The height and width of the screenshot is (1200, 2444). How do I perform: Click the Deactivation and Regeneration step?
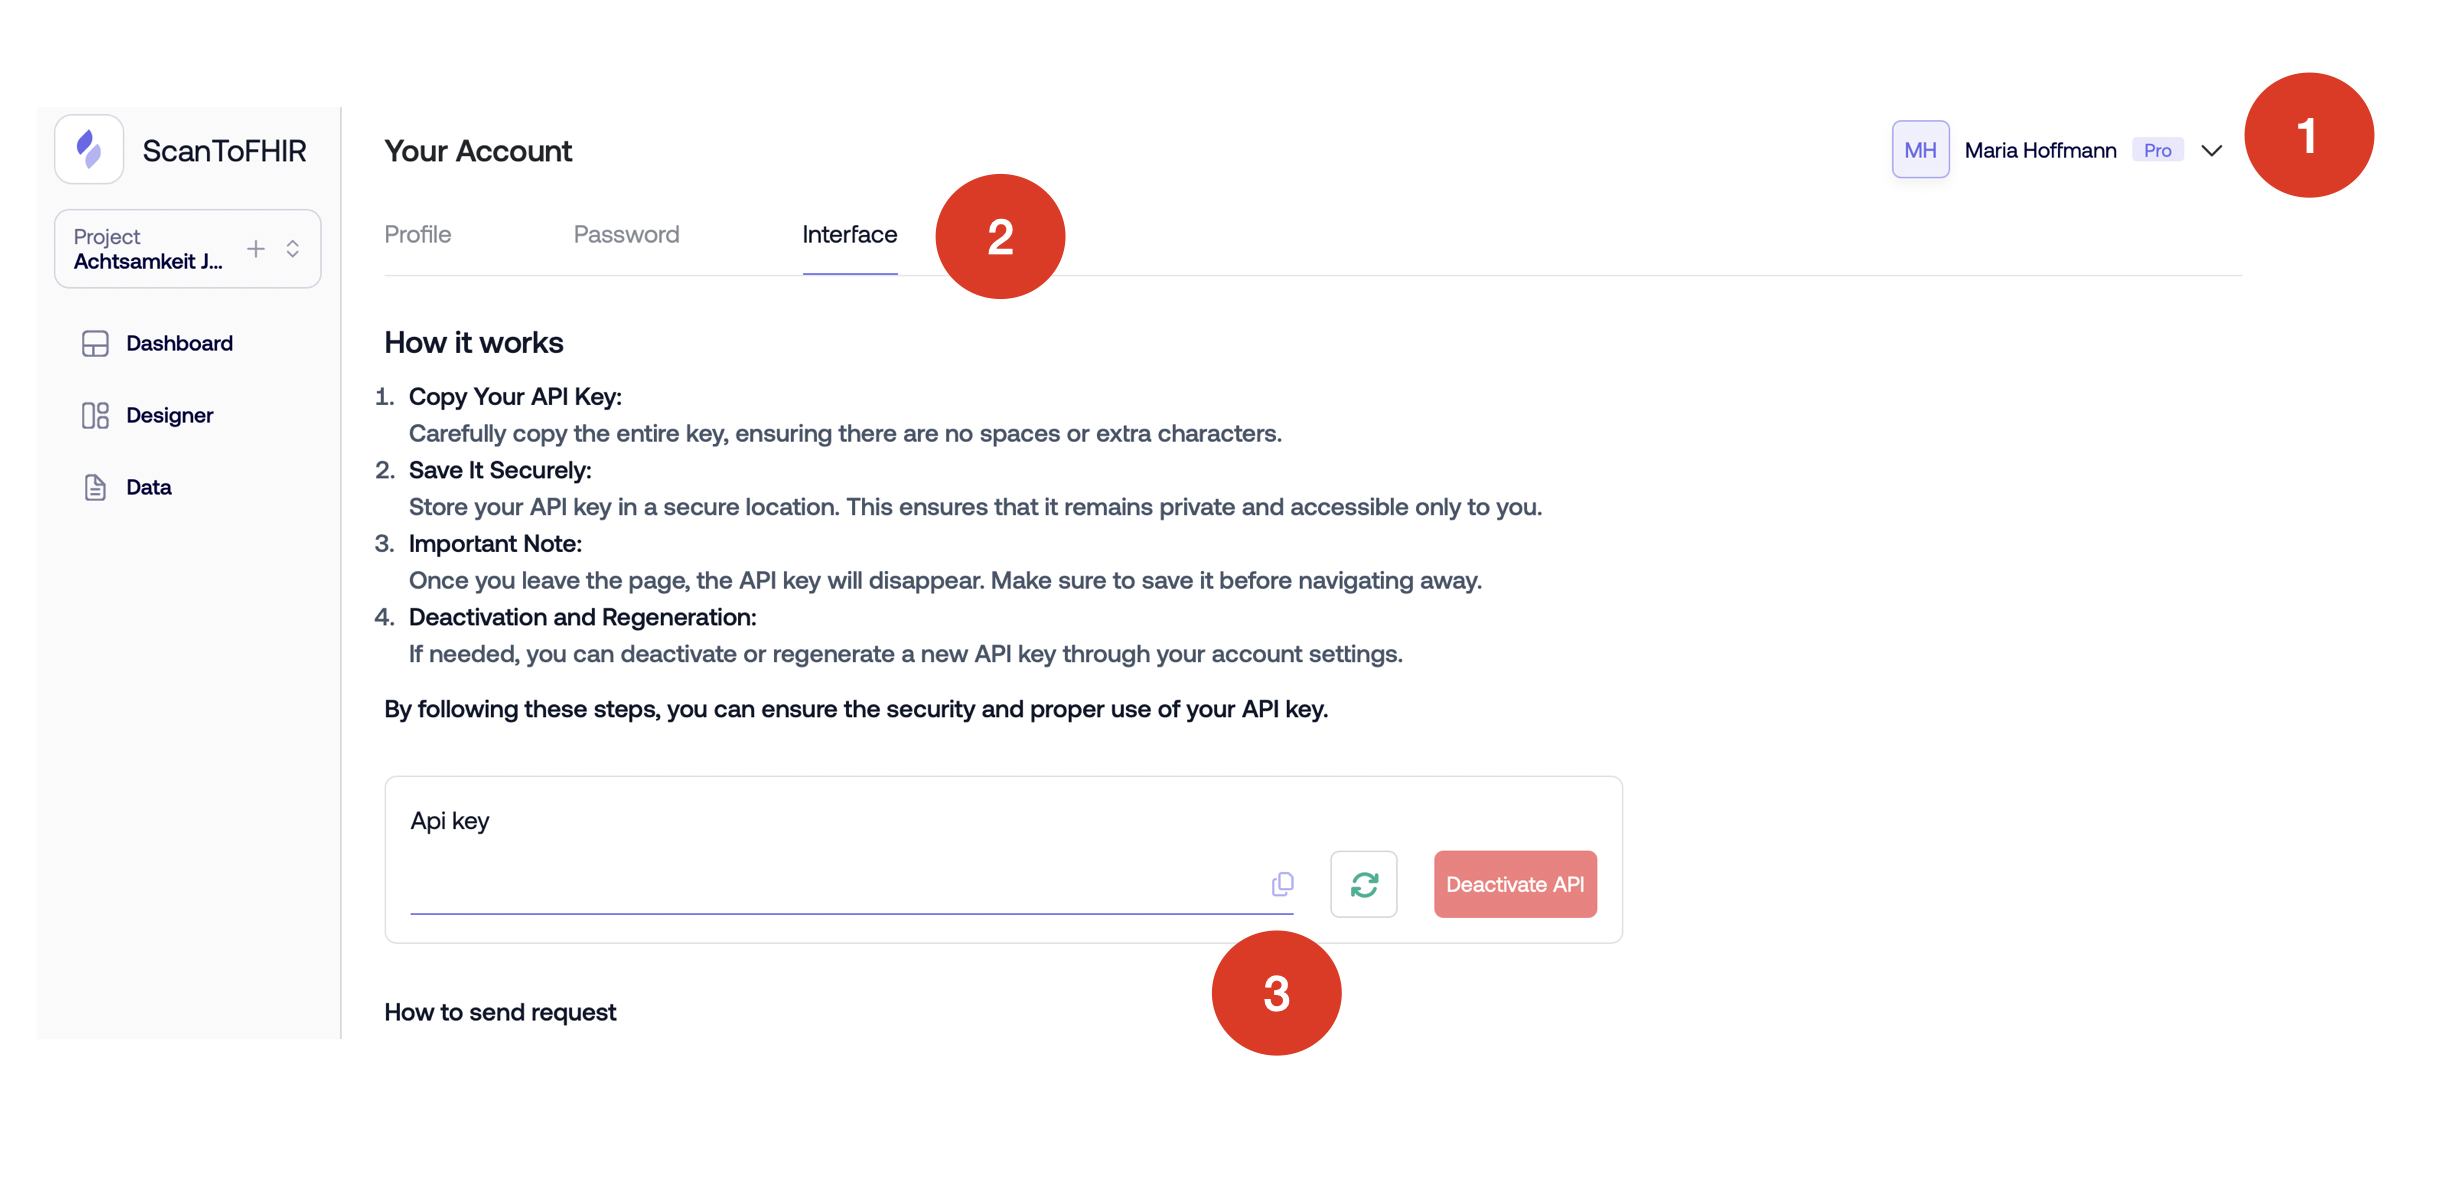pos(582,617)
